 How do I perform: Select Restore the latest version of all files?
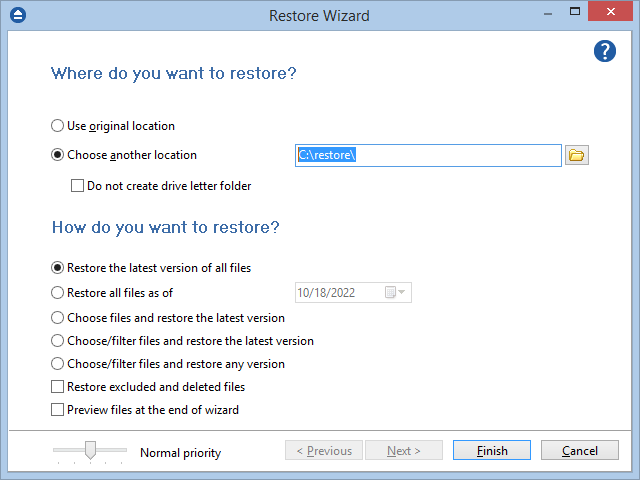57,268
